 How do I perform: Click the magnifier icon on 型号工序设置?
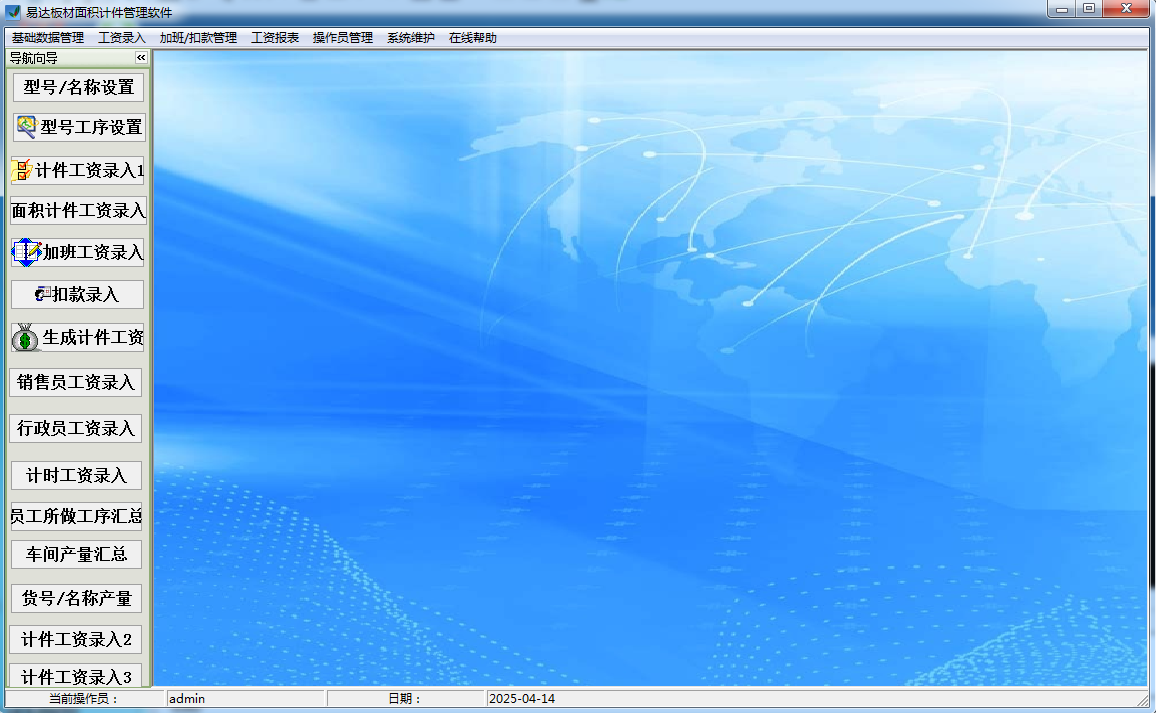27,127
